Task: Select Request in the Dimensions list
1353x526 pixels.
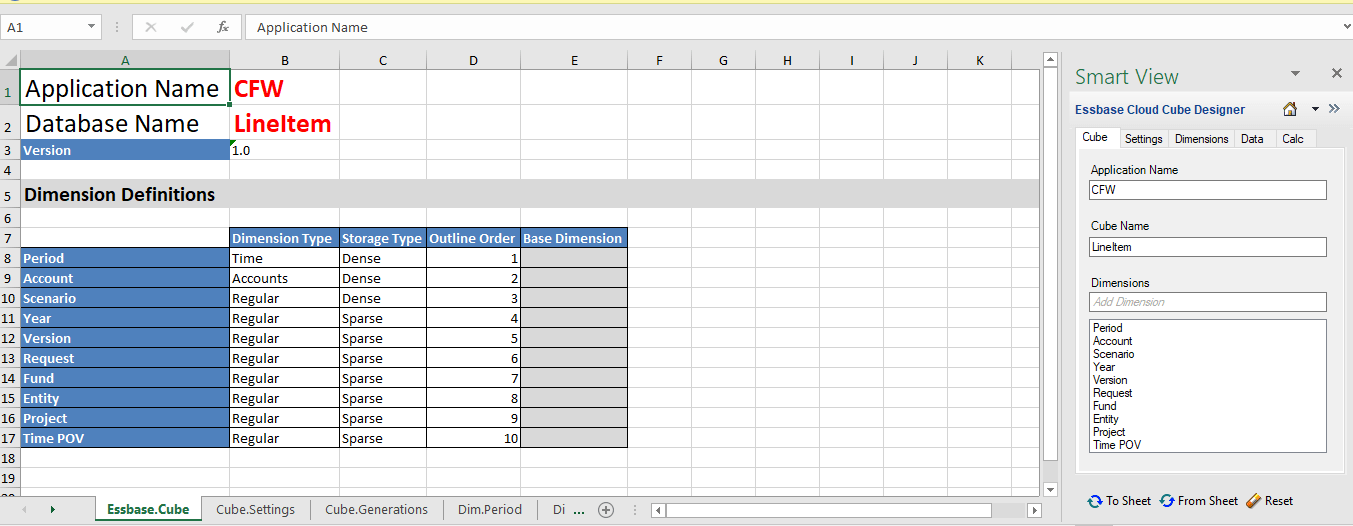Action: click(1112, 393)
